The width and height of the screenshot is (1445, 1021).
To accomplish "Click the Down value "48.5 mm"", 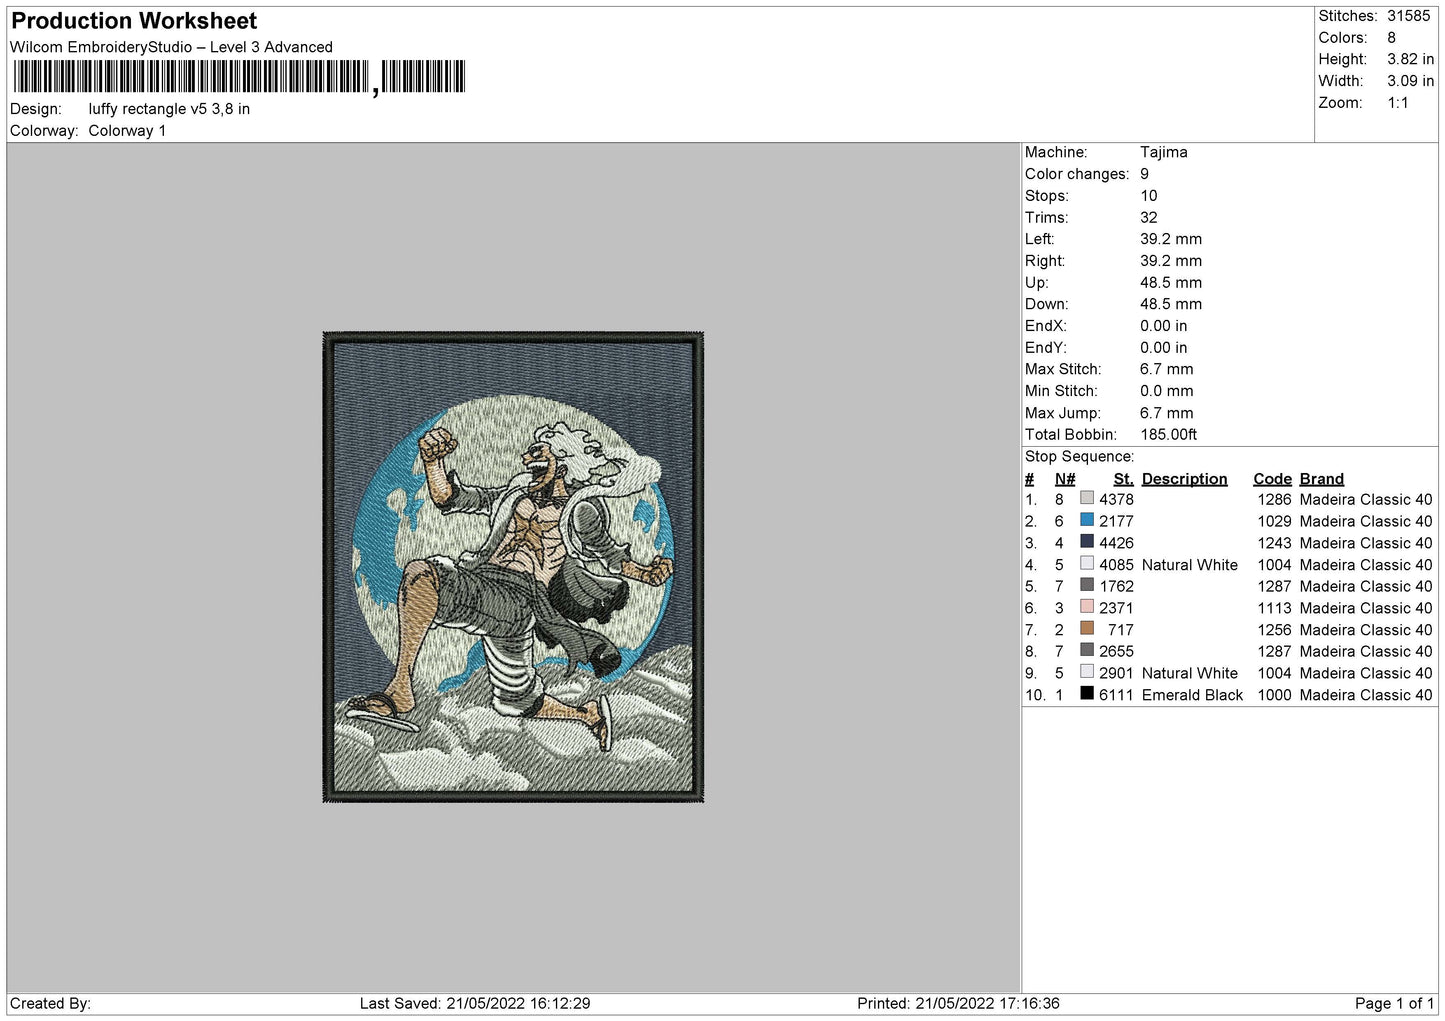I will point(1171,304).
